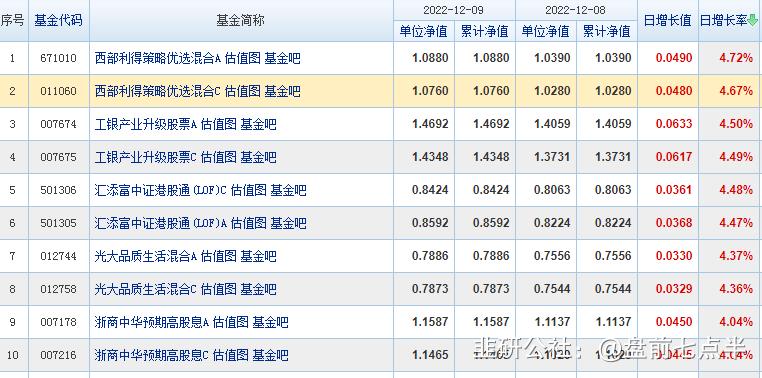Click the 2022-12-09 date header
Screen dimensions: 762x378
coord(453,10)
